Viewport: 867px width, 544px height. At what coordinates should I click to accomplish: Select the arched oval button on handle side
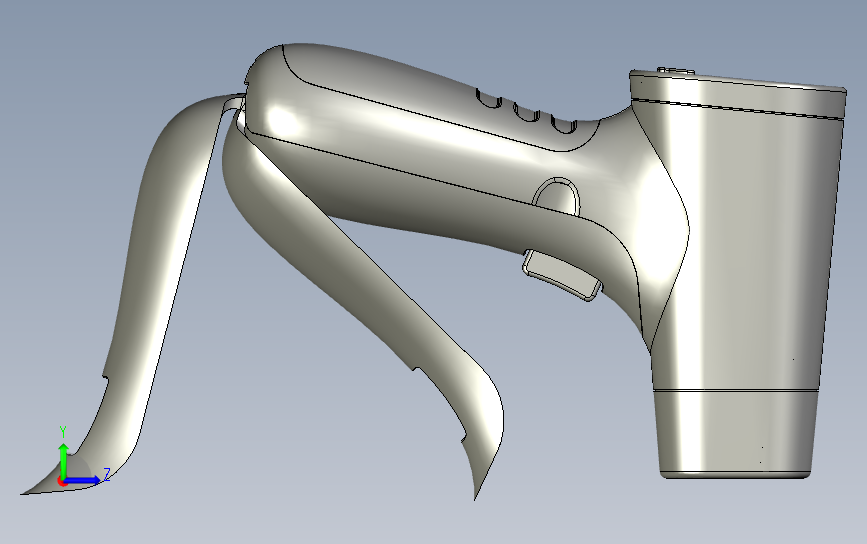tap(557, 196)
